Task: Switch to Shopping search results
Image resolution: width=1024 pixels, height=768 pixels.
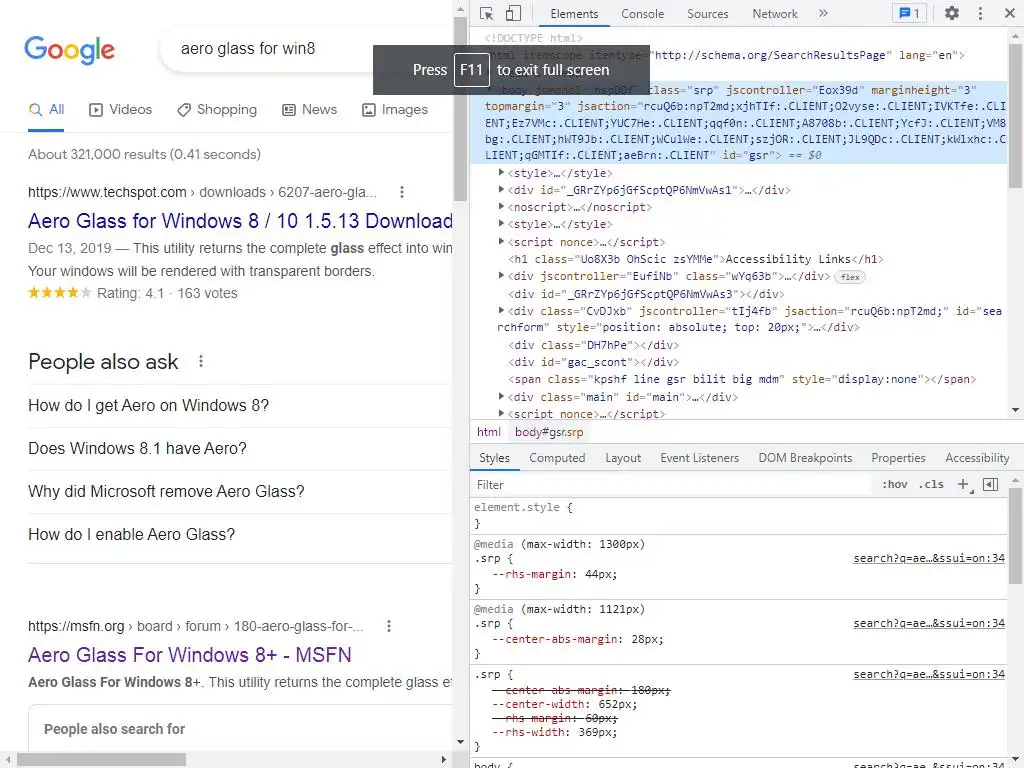Action: (x=217, y=110)
